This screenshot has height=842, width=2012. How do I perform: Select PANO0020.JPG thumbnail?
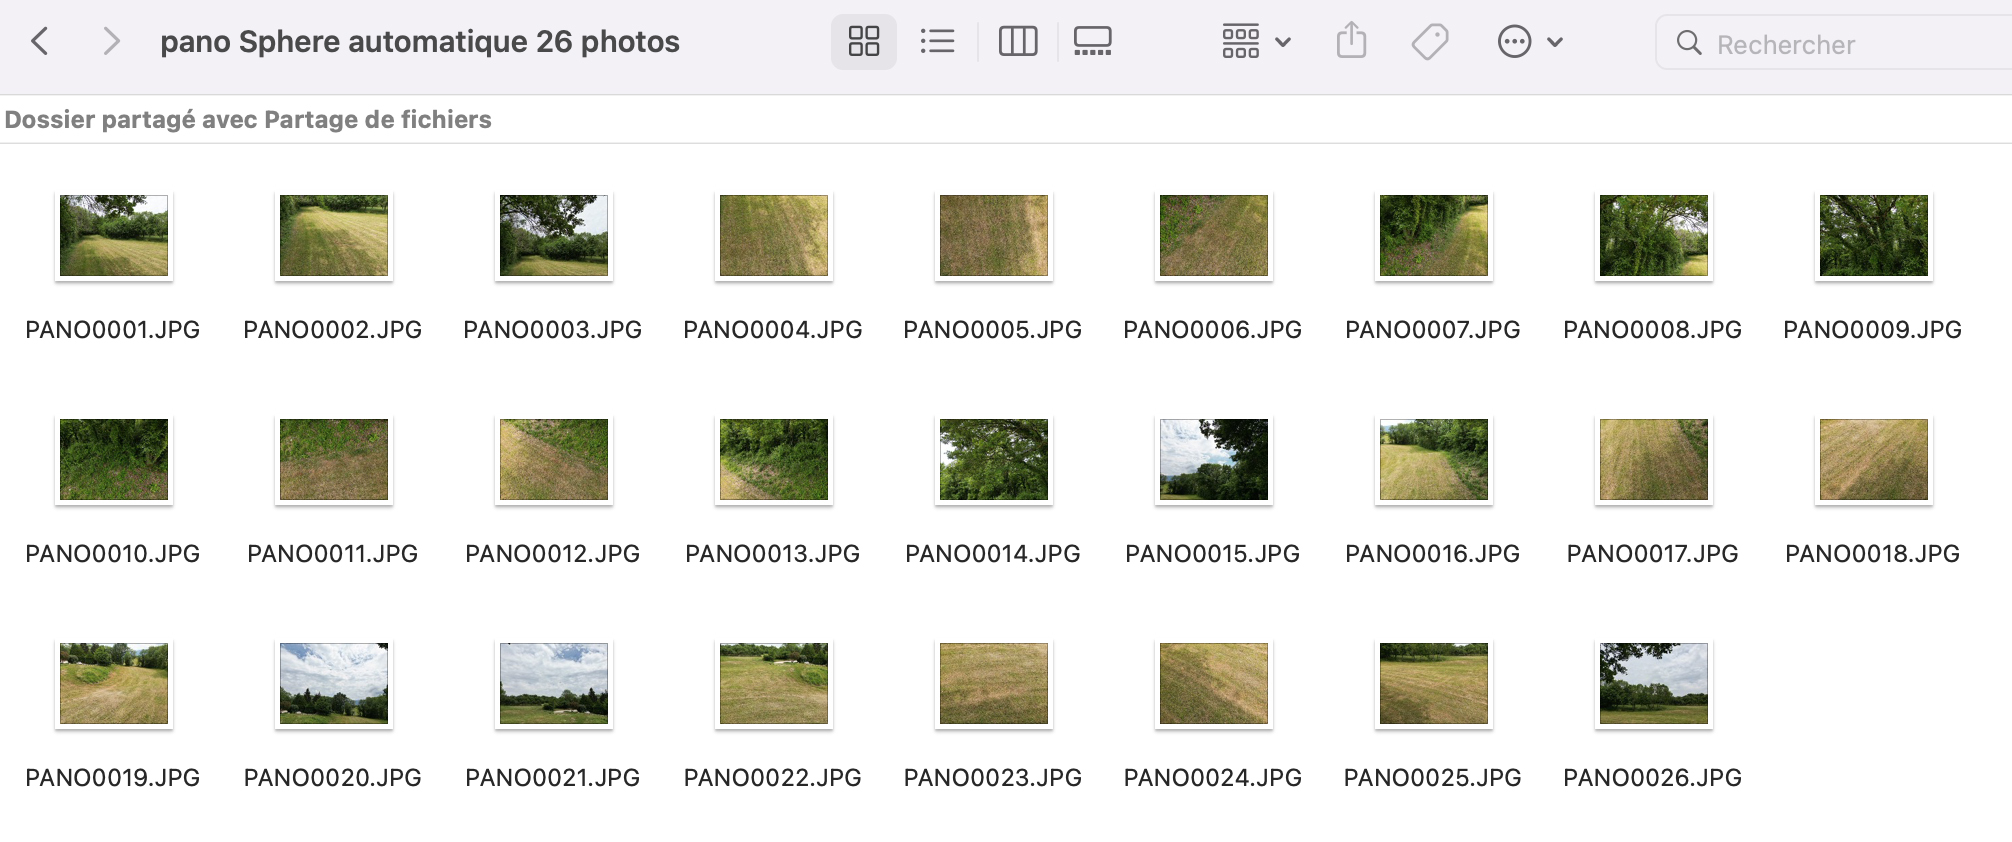click(334, 684)
